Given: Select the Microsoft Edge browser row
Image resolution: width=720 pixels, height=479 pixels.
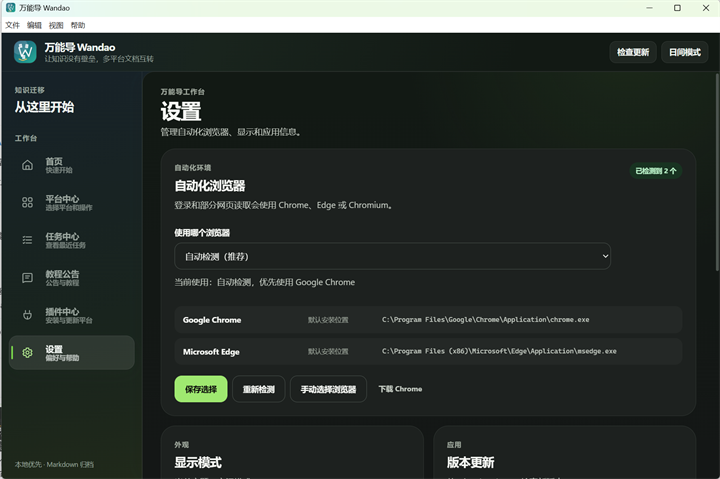Looking at the screenshot, I should click(x=428, y=351).
